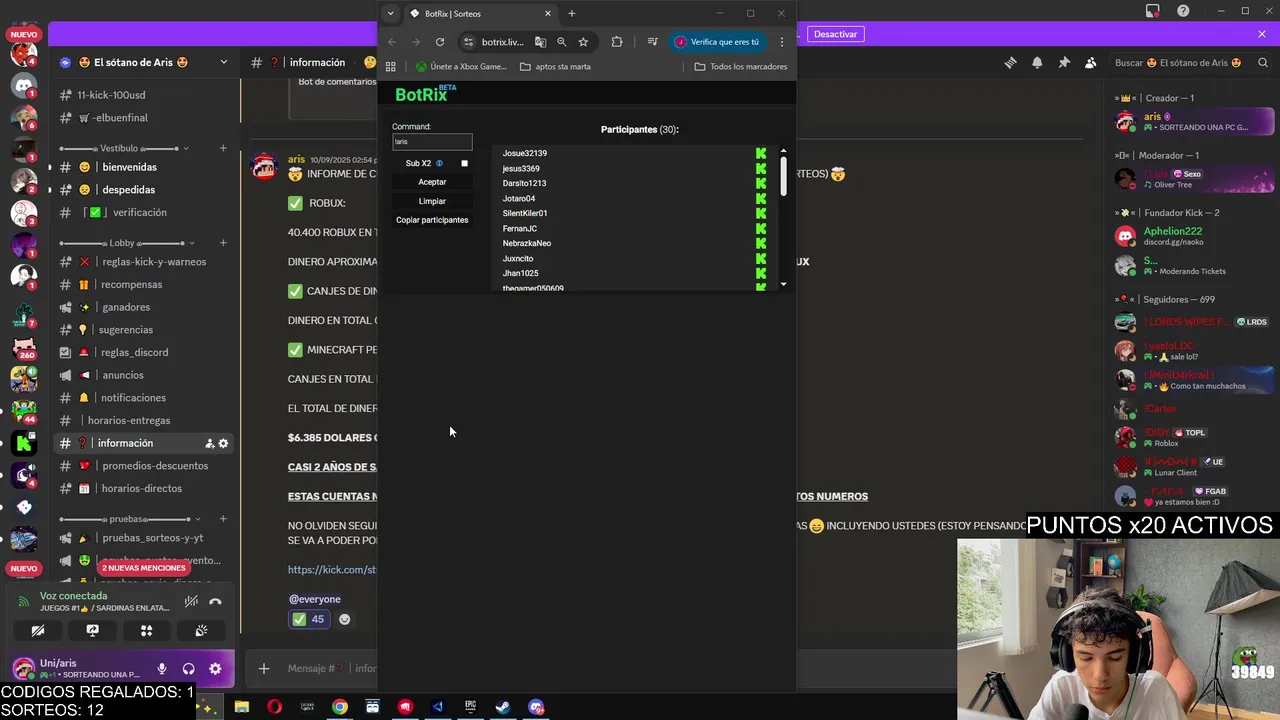Open the Discord inbox icon
The width and height of the screenshot is (1280, 720).
pyautogui.click(x=1153, y=11)
